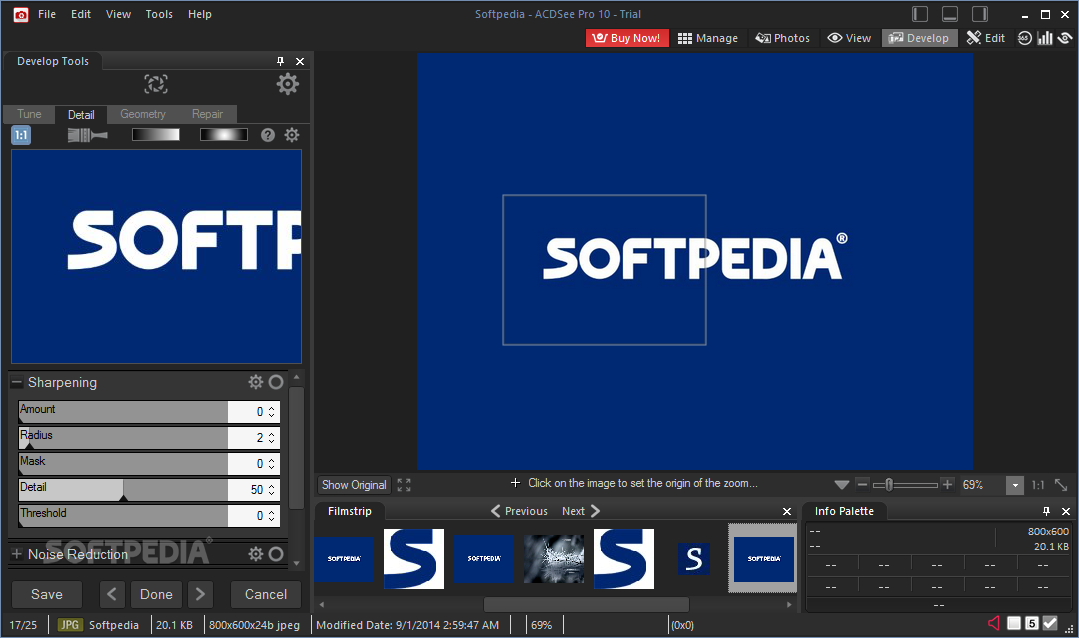1079x638 pixels.
Task: Switch to the Repair tab
Action: point(207,114)
